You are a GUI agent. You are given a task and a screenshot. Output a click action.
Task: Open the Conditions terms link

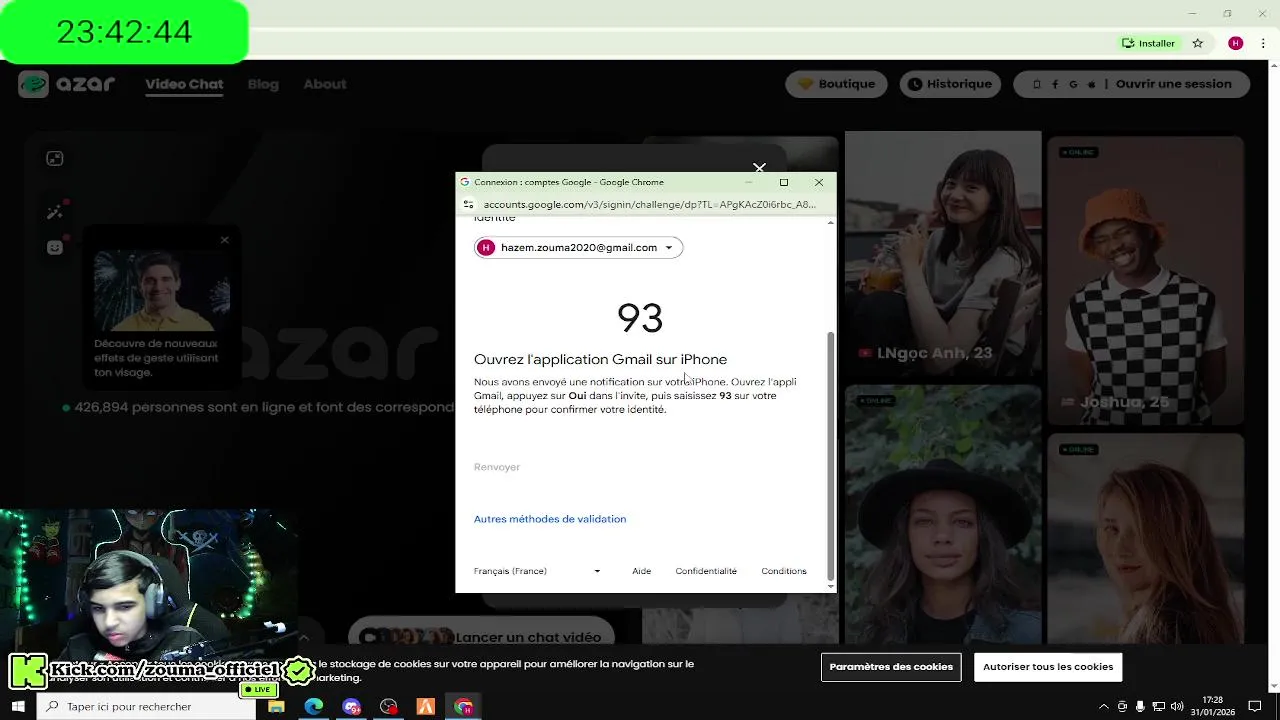click(784, 571)
